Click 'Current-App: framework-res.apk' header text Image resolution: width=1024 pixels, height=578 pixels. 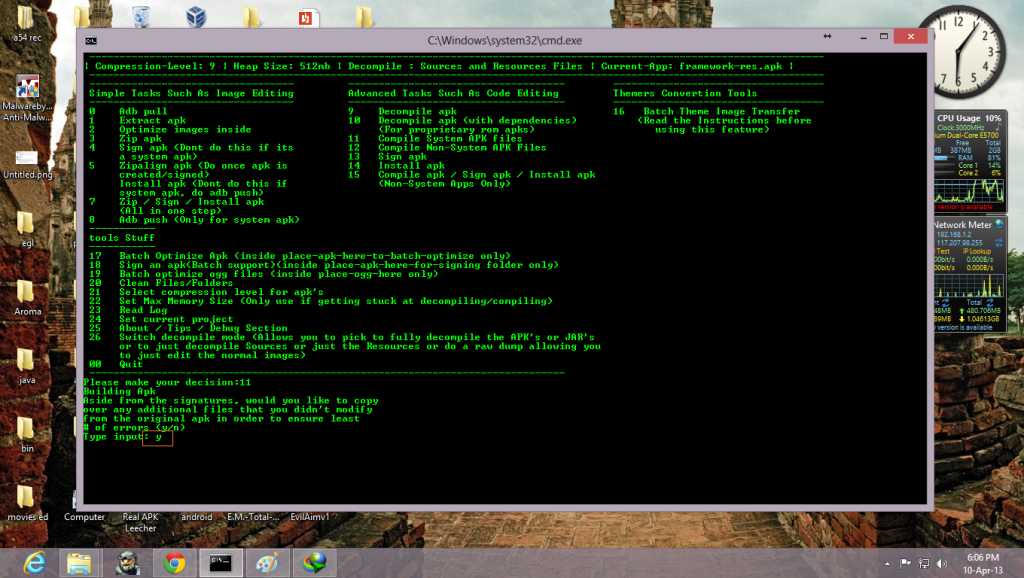click(692, 67)
